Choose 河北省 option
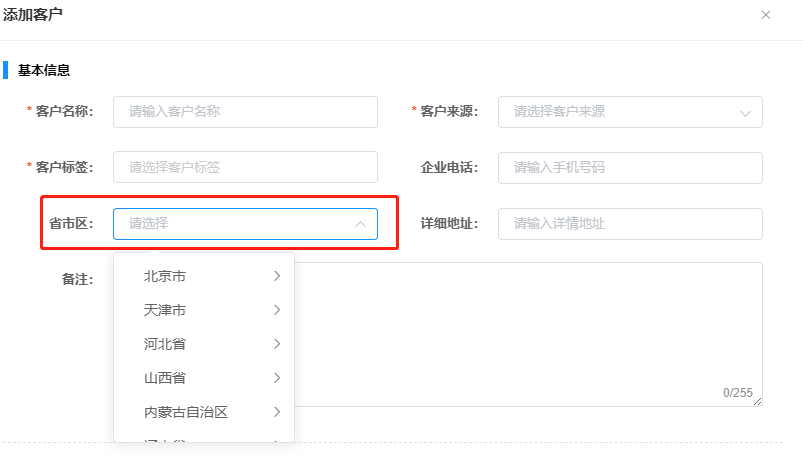Screen dimensions: 803x463 [204, 344]
